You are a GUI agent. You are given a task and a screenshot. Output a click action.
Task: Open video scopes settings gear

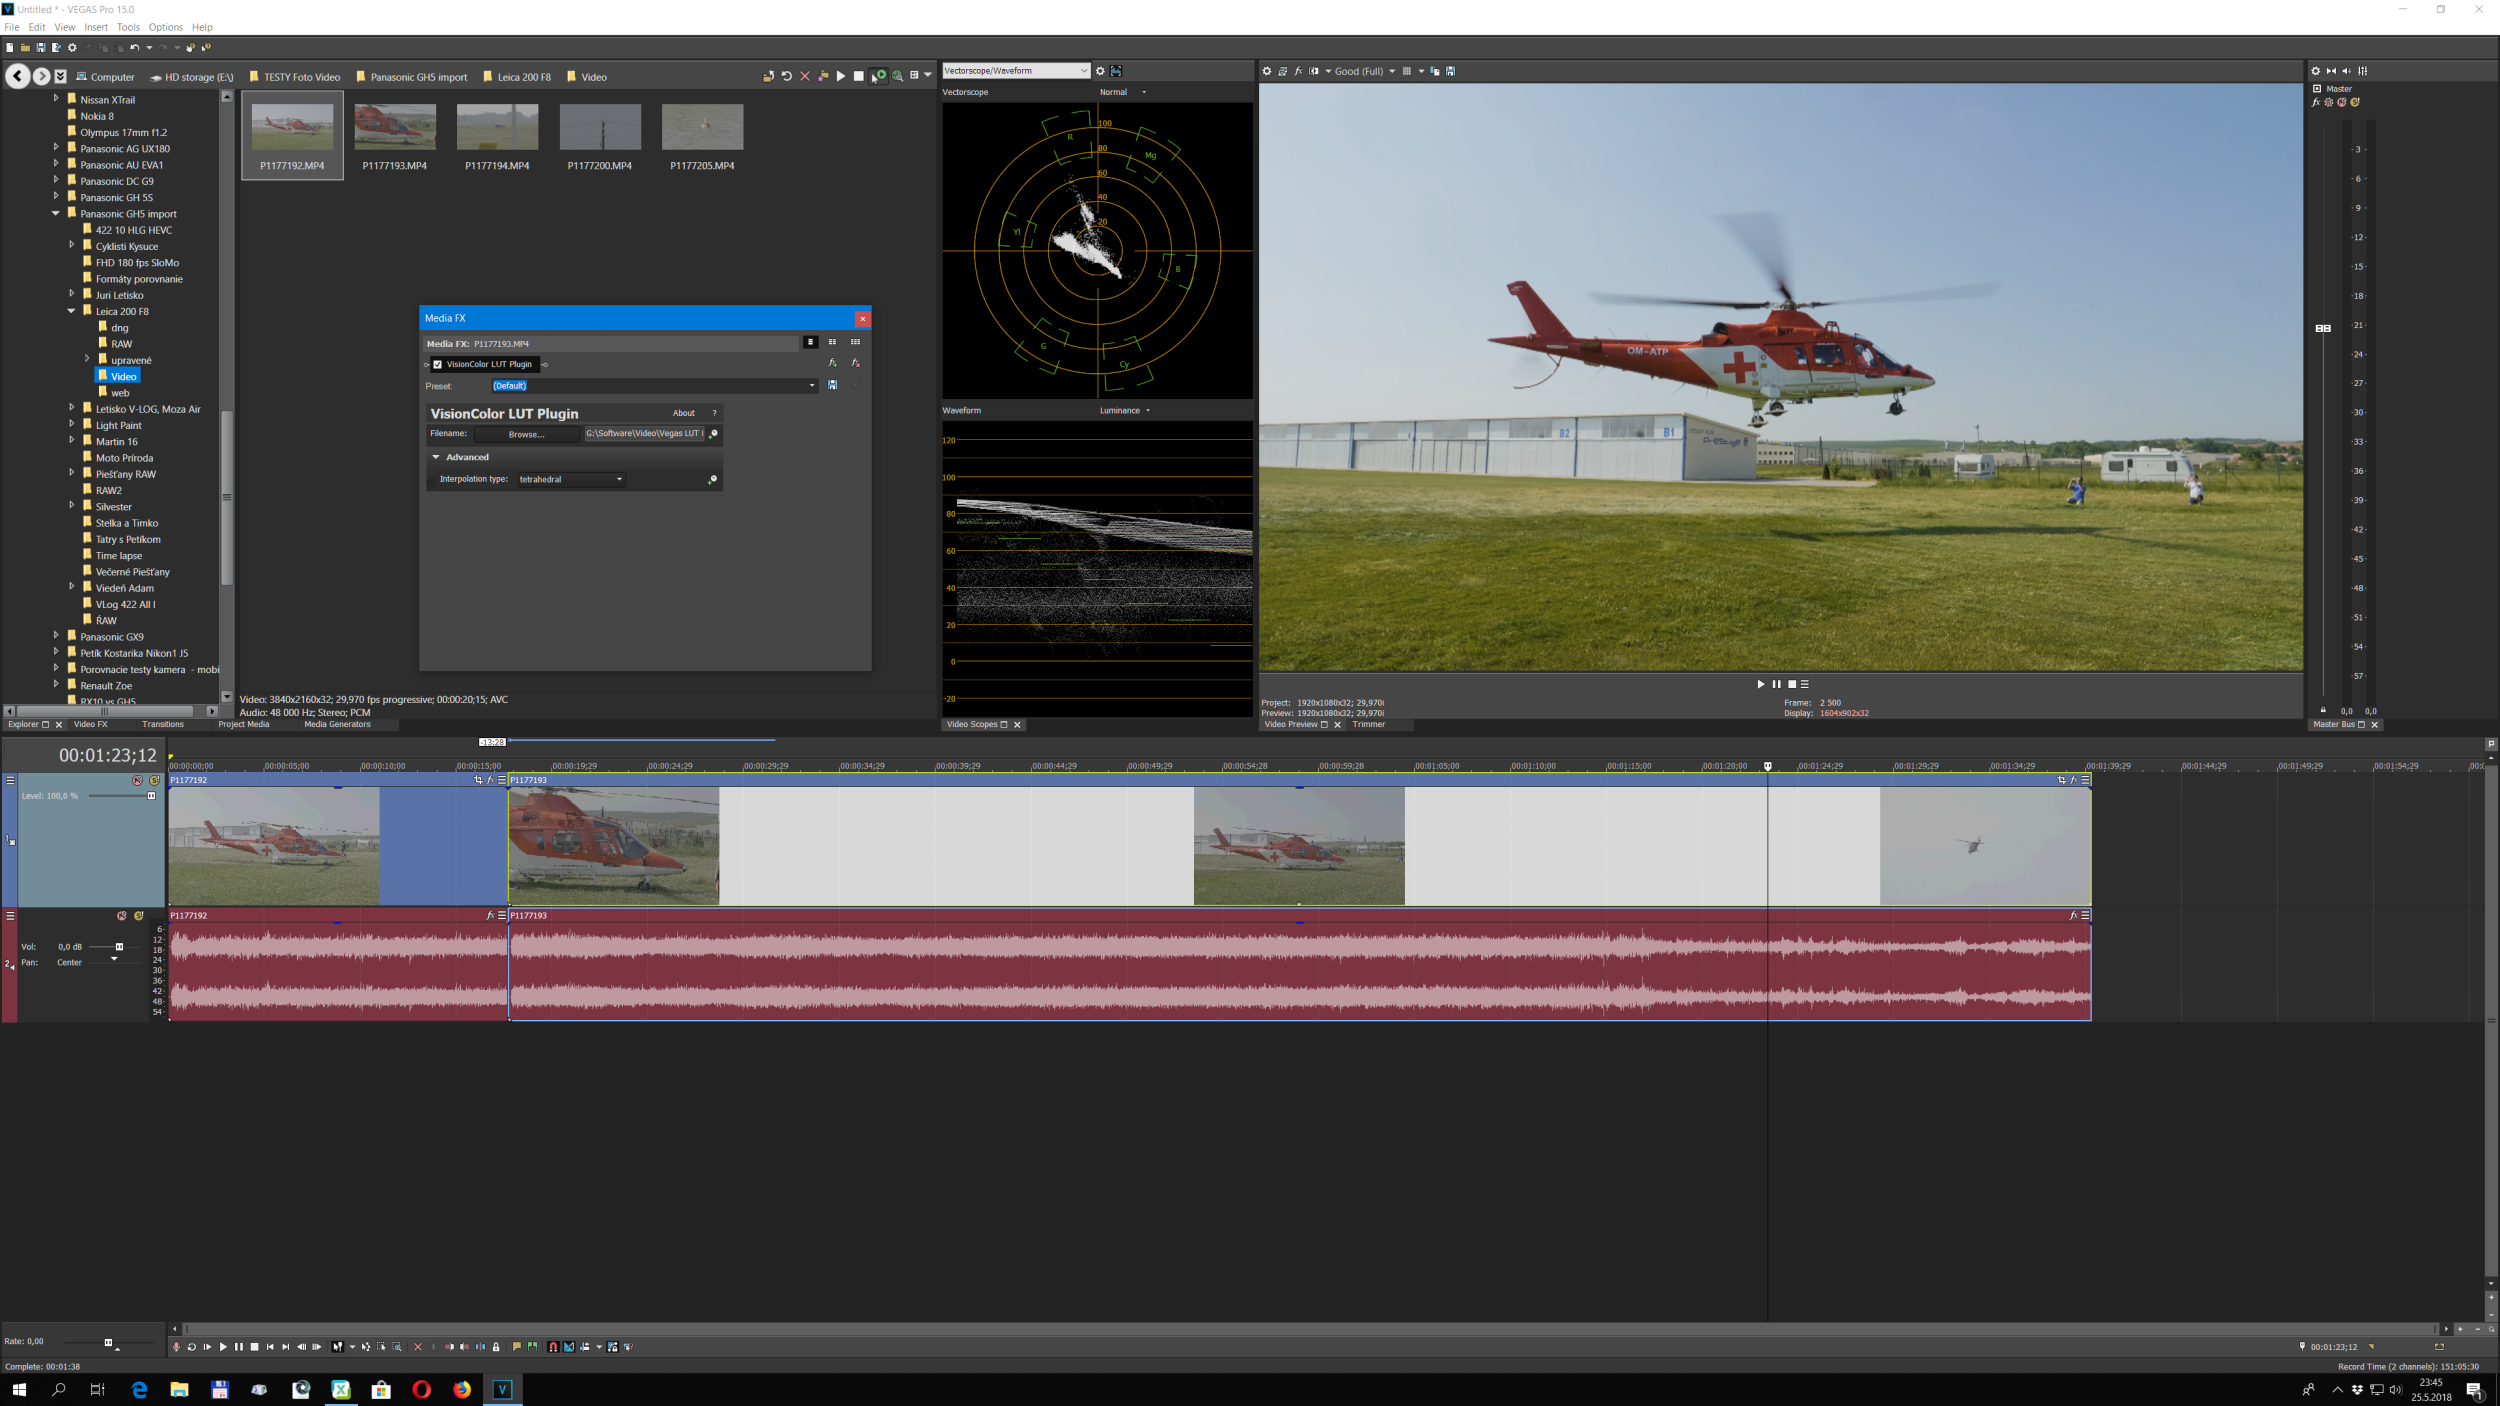1100,71
